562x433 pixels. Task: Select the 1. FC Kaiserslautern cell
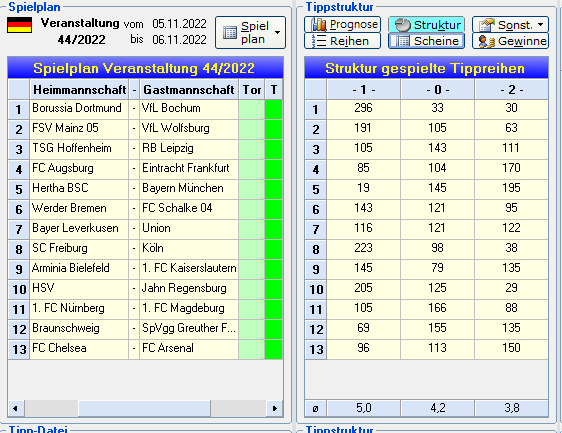tap(189, 269)
